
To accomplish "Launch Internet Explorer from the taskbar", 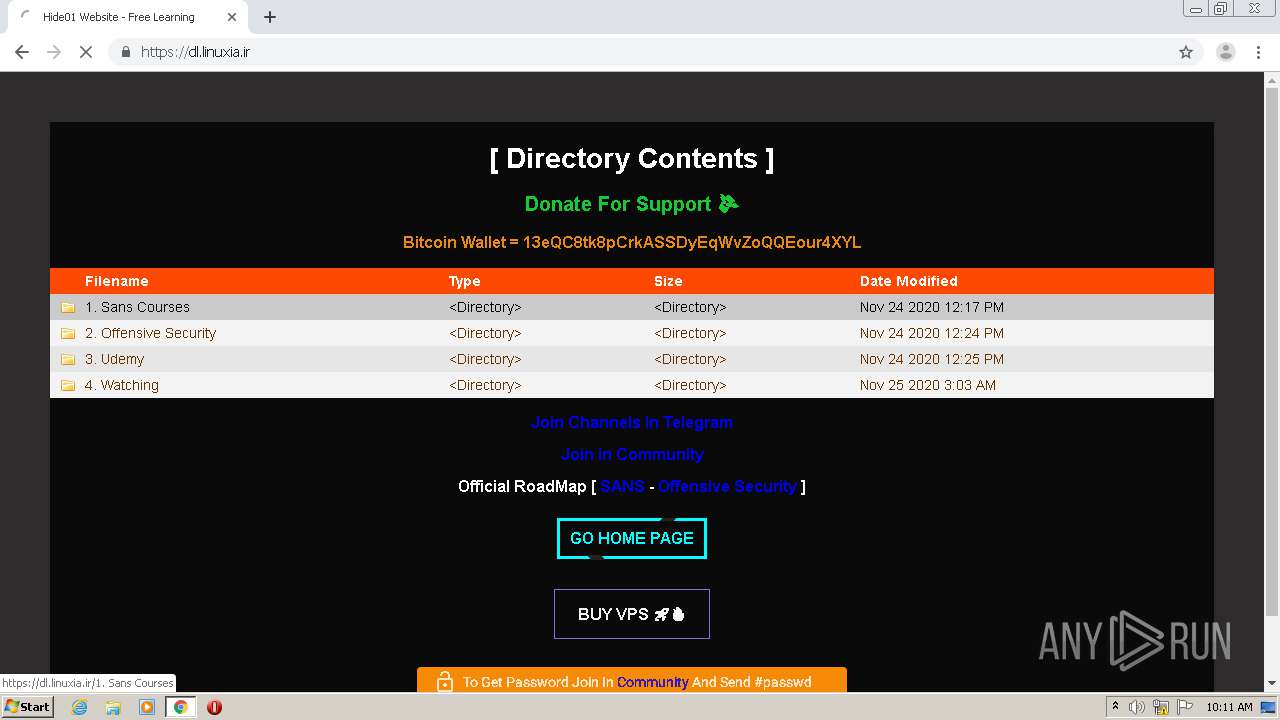I will 79,707.
